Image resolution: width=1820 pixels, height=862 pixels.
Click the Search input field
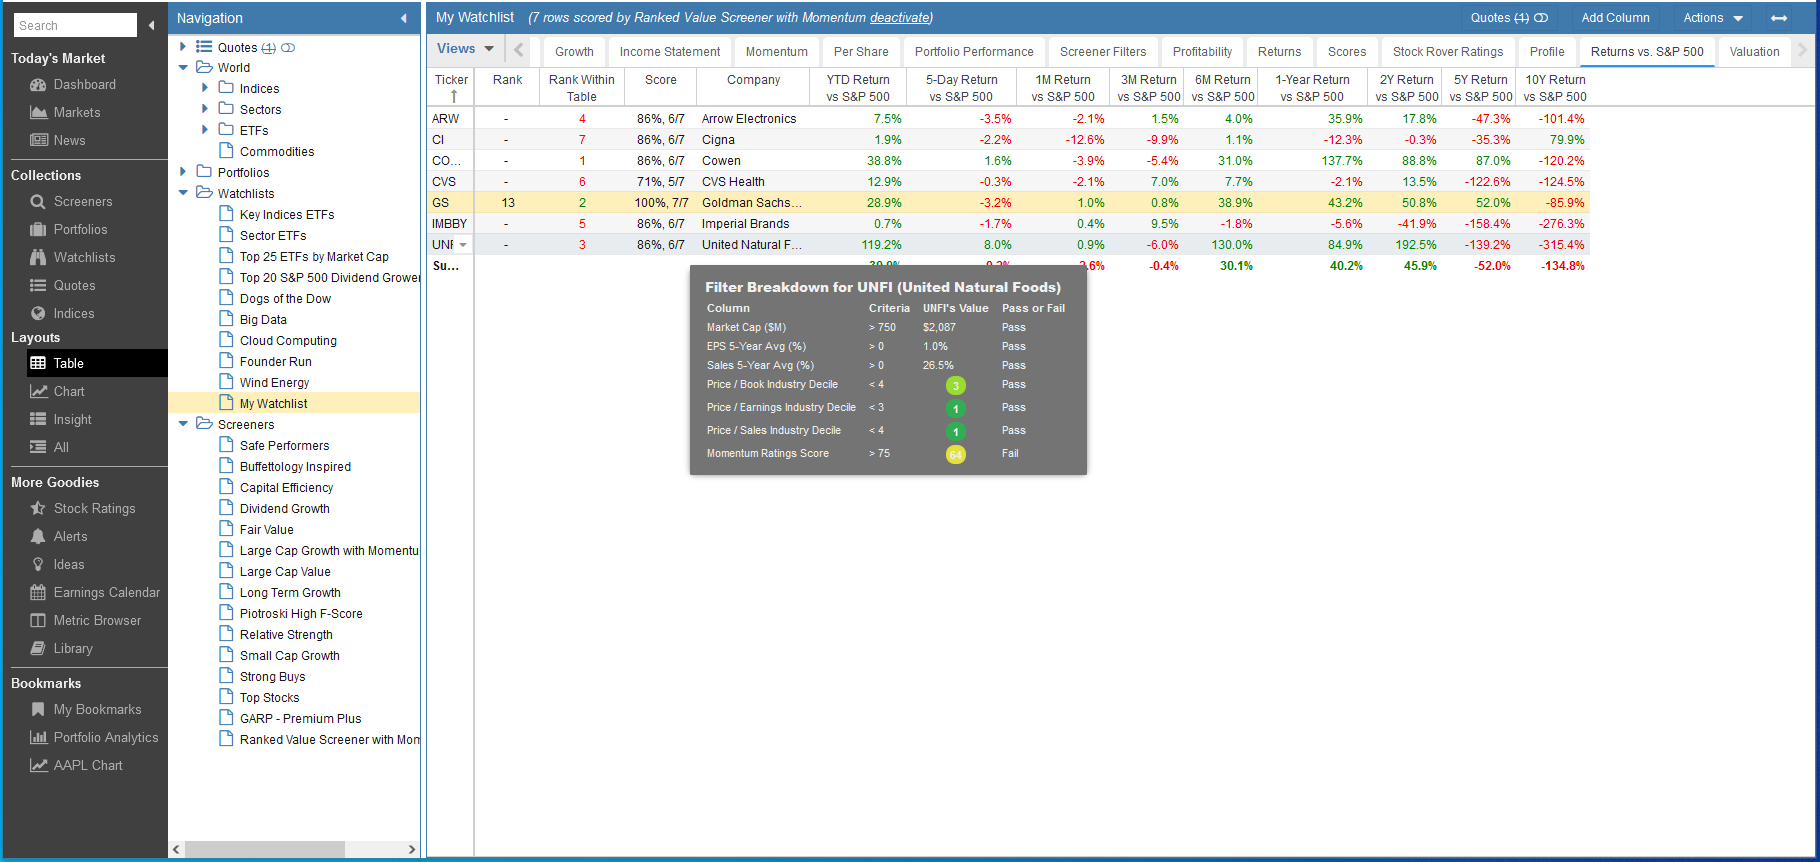pos(75,25)
